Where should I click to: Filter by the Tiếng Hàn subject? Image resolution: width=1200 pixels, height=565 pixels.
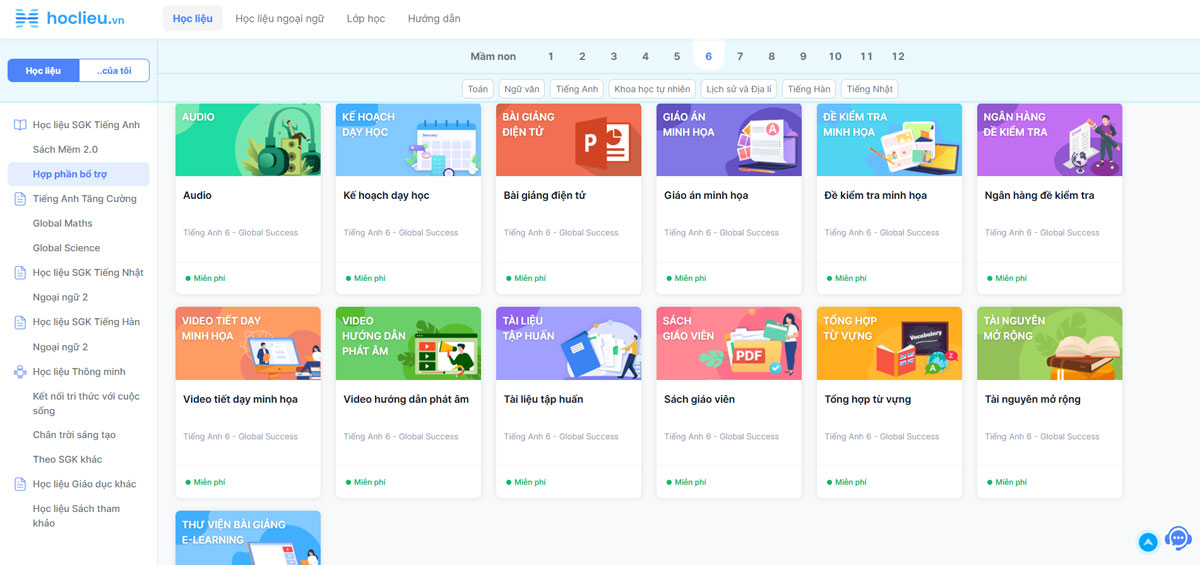(809, 89)
